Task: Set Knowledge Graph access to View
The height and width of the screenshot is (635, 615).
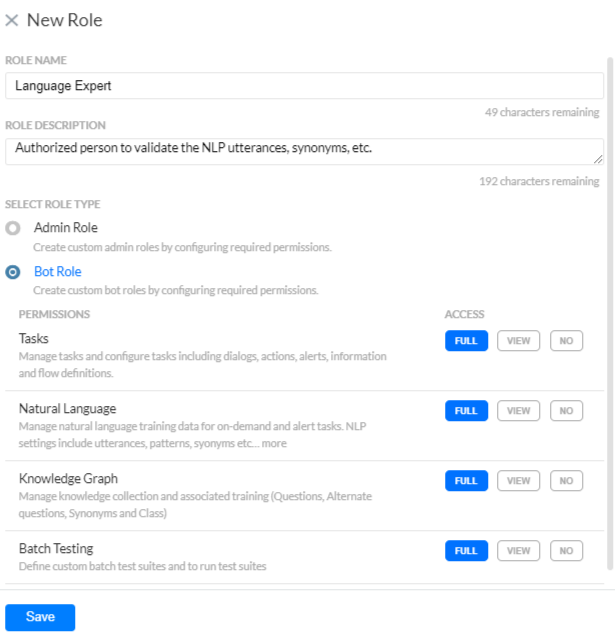Action: pos(518,481)
